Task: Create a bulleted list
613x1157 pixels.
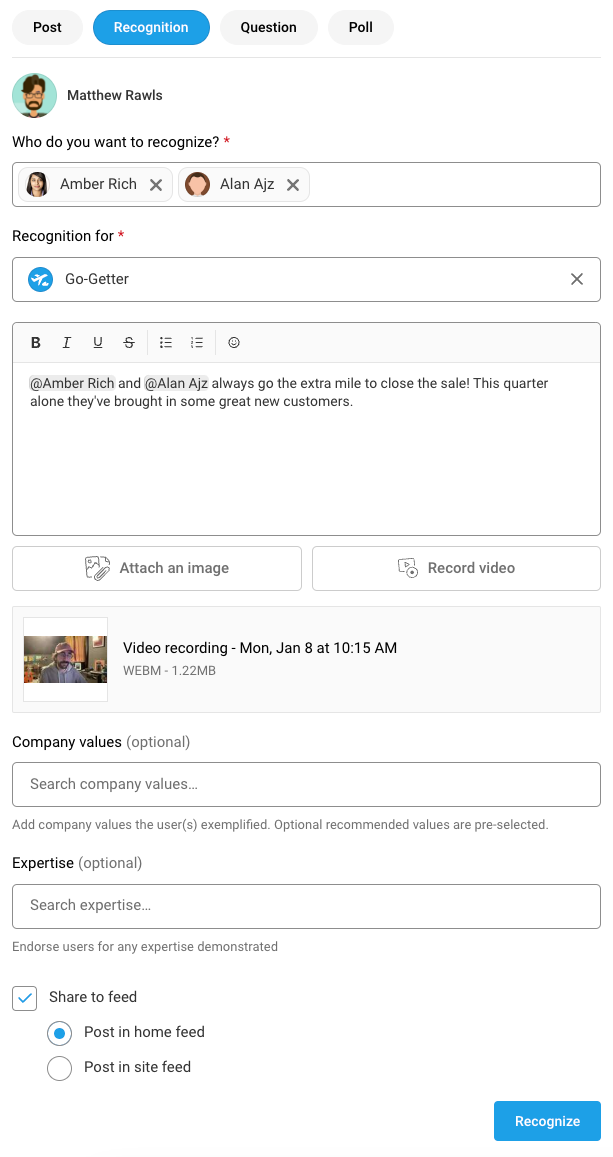Action: [x=165, y=342]
